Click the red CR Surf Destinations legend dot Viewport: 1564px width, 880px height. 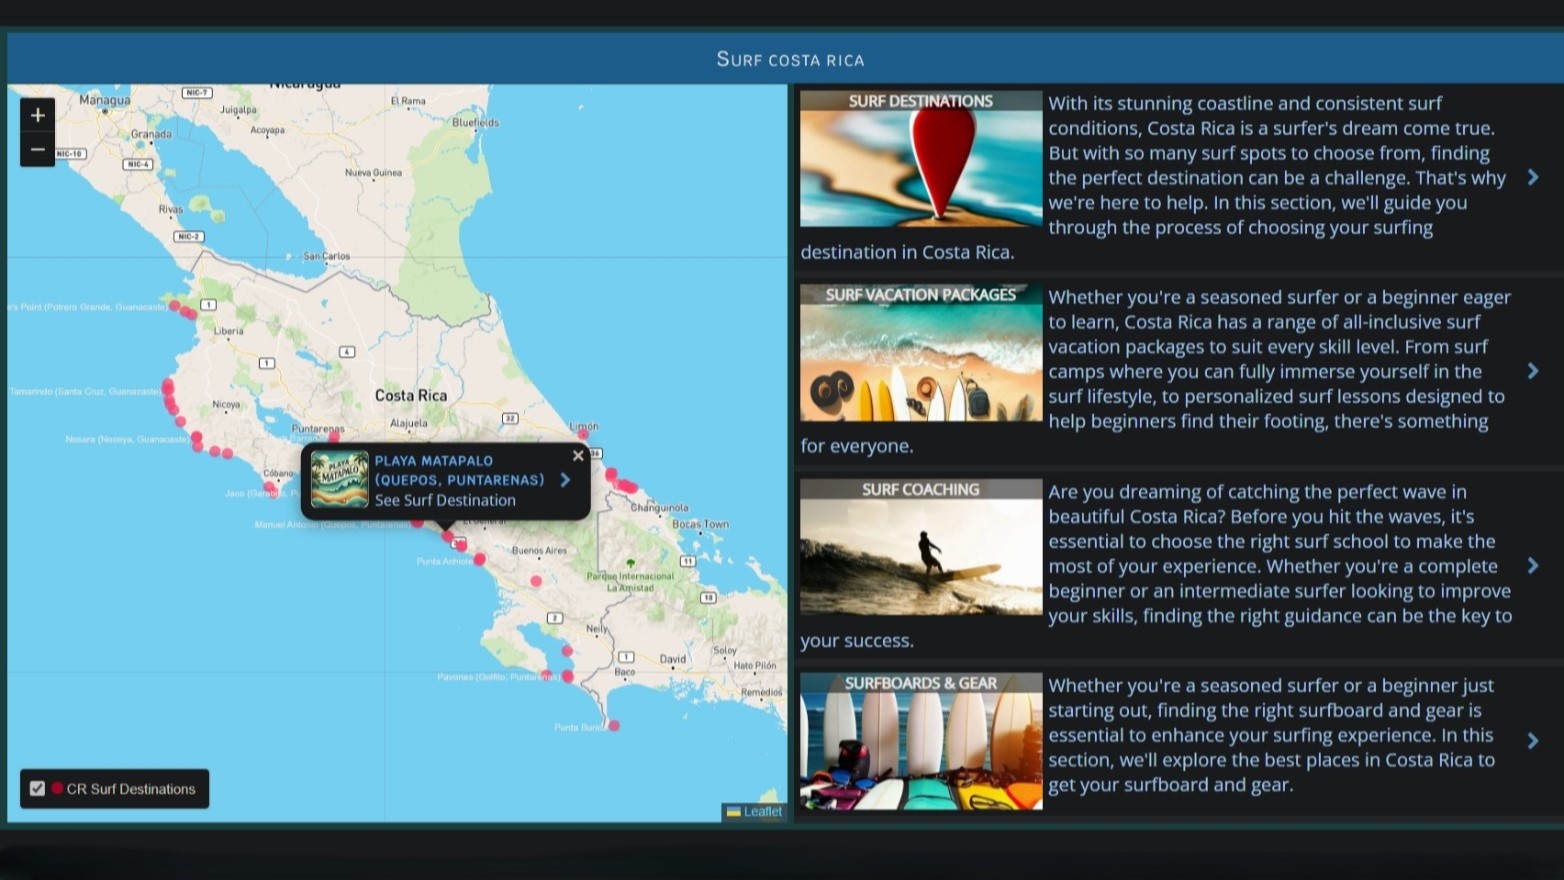(x=57, y=789)
